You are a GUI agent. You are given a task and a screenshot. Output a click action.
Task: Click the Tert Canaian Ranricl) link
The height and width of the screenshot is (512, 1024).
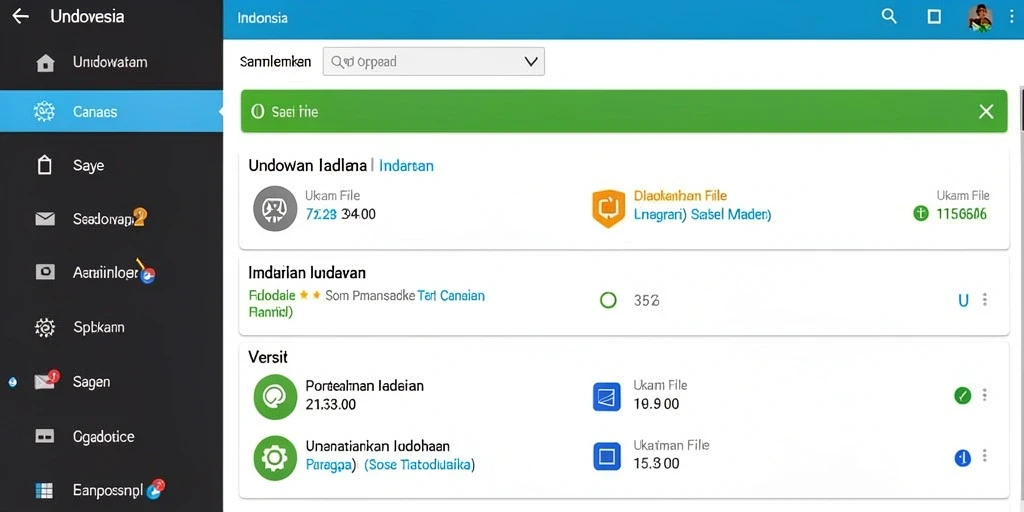367,304
